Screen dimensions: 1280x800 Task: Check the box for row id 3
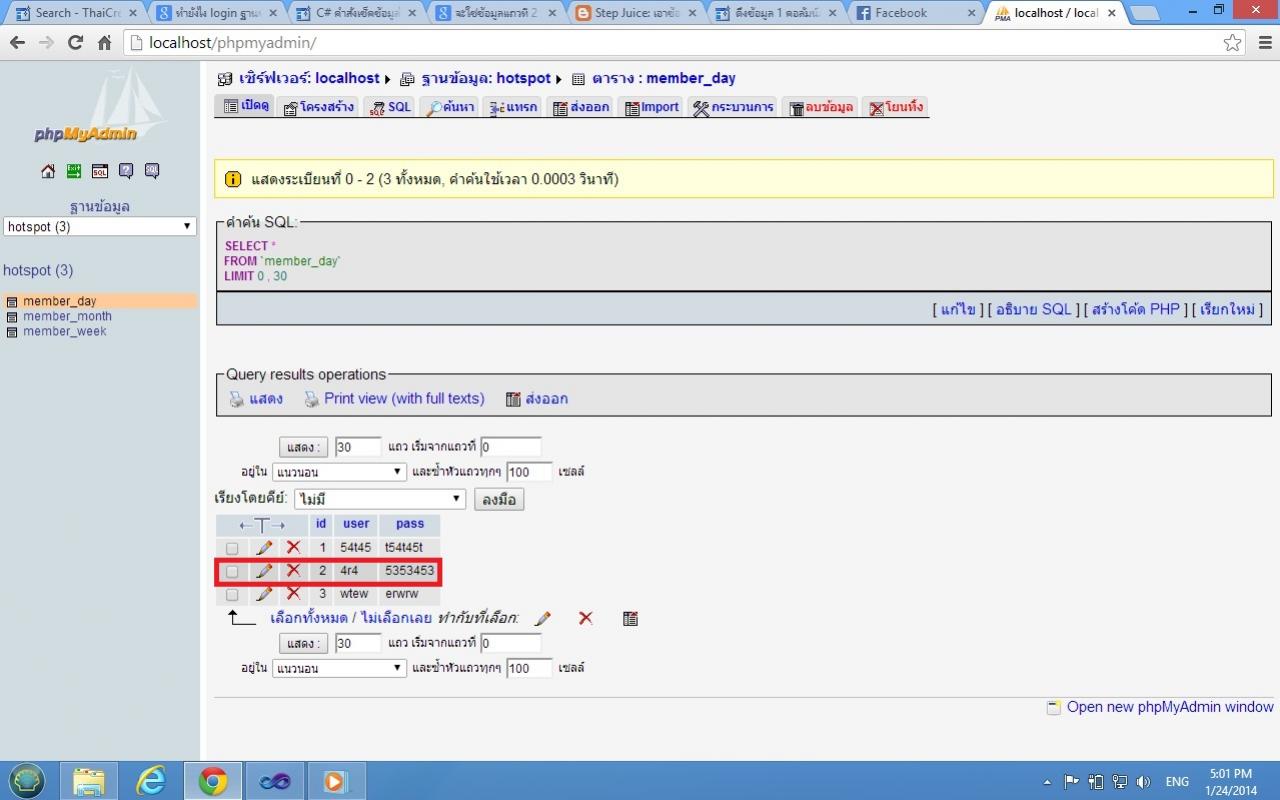pyautogui.click(x=232, y=594)
